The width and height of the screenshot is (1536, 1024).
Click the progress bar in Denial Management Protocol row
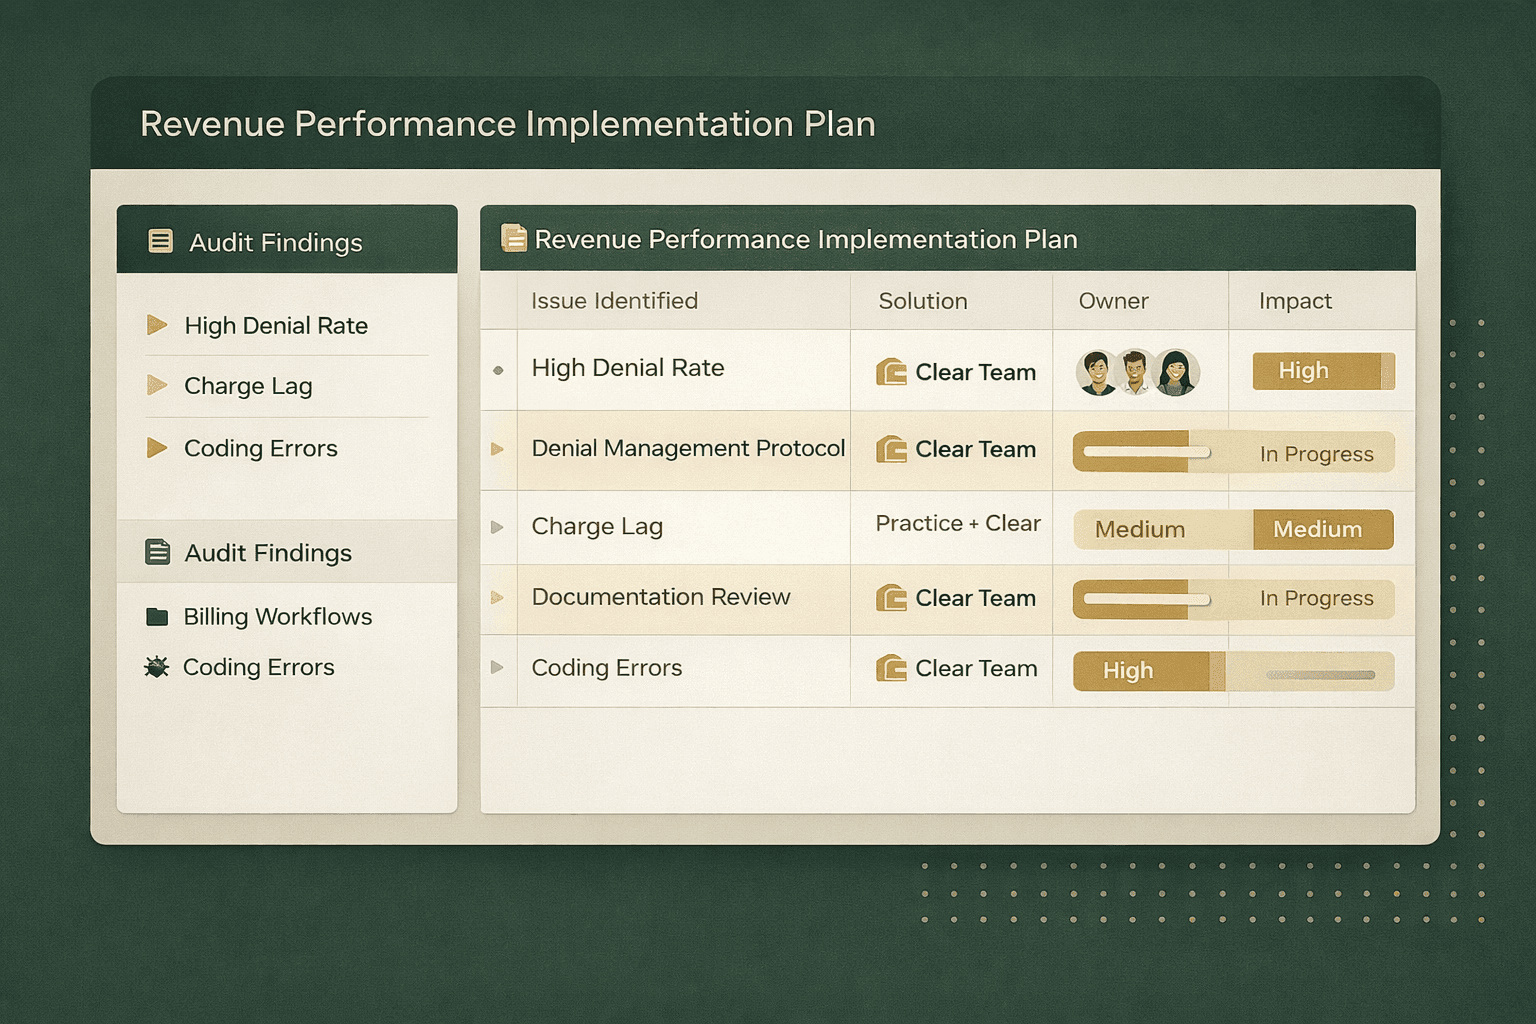[1147, 452]
